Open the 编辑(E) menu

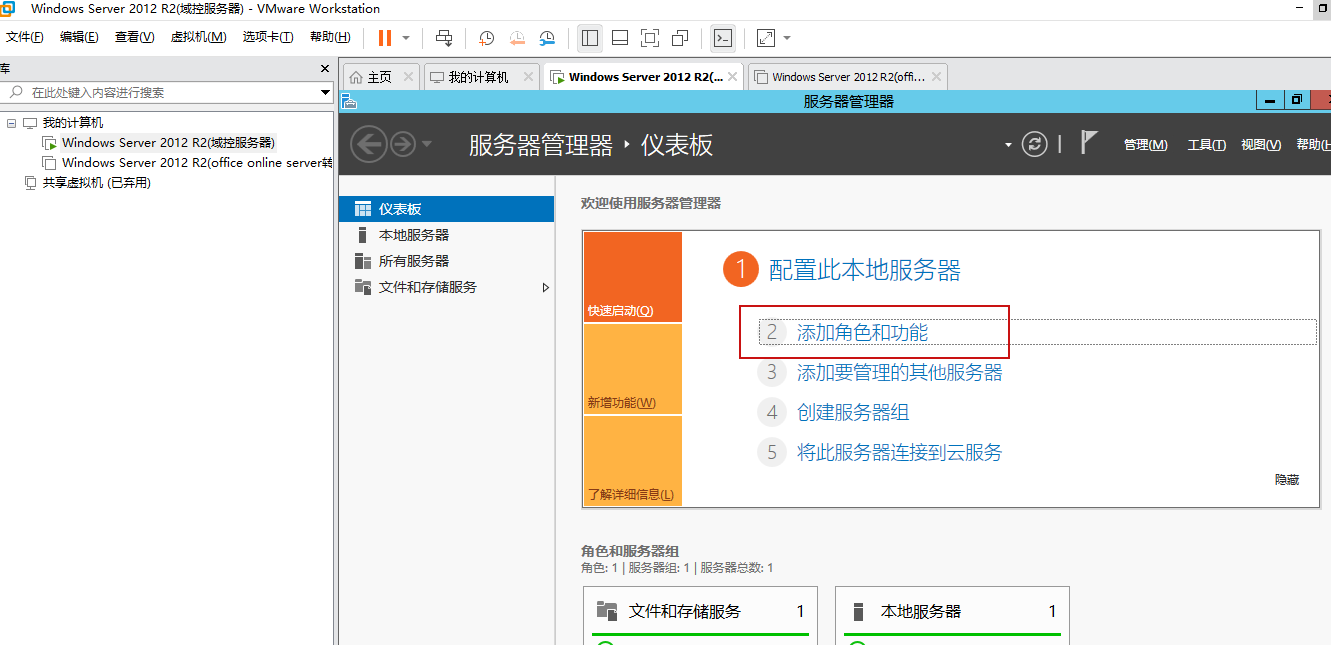pos(79,37)
